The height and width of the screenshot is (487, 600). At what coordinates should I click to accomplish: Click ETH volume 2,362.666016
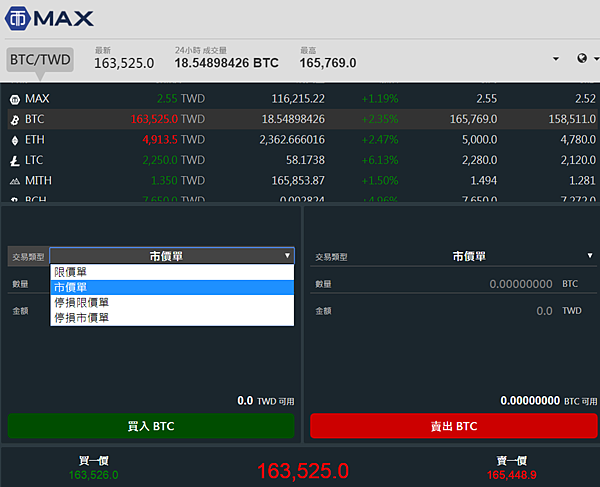(292, 140)
